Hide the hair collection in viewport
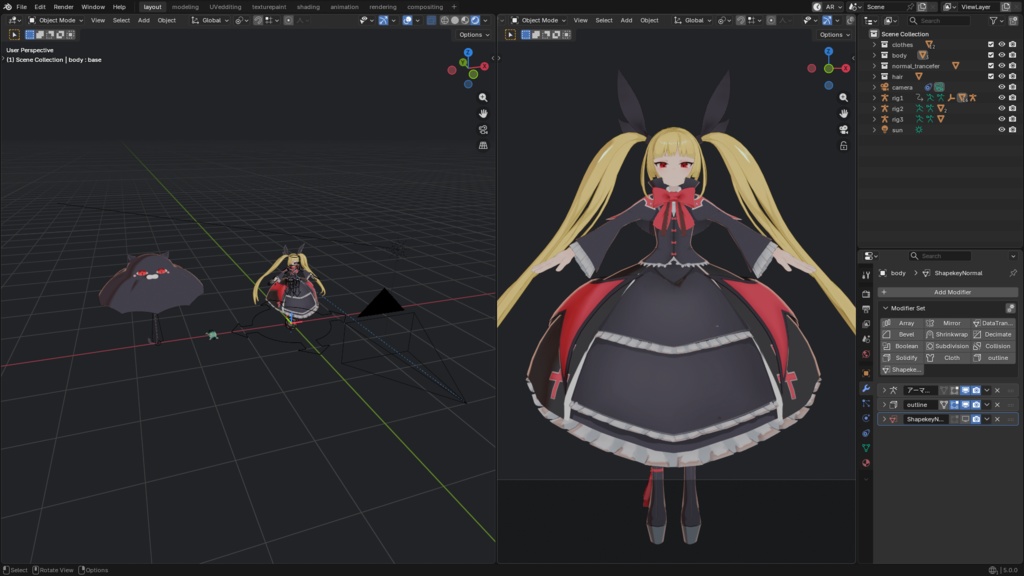 [x=1001, y=75]
